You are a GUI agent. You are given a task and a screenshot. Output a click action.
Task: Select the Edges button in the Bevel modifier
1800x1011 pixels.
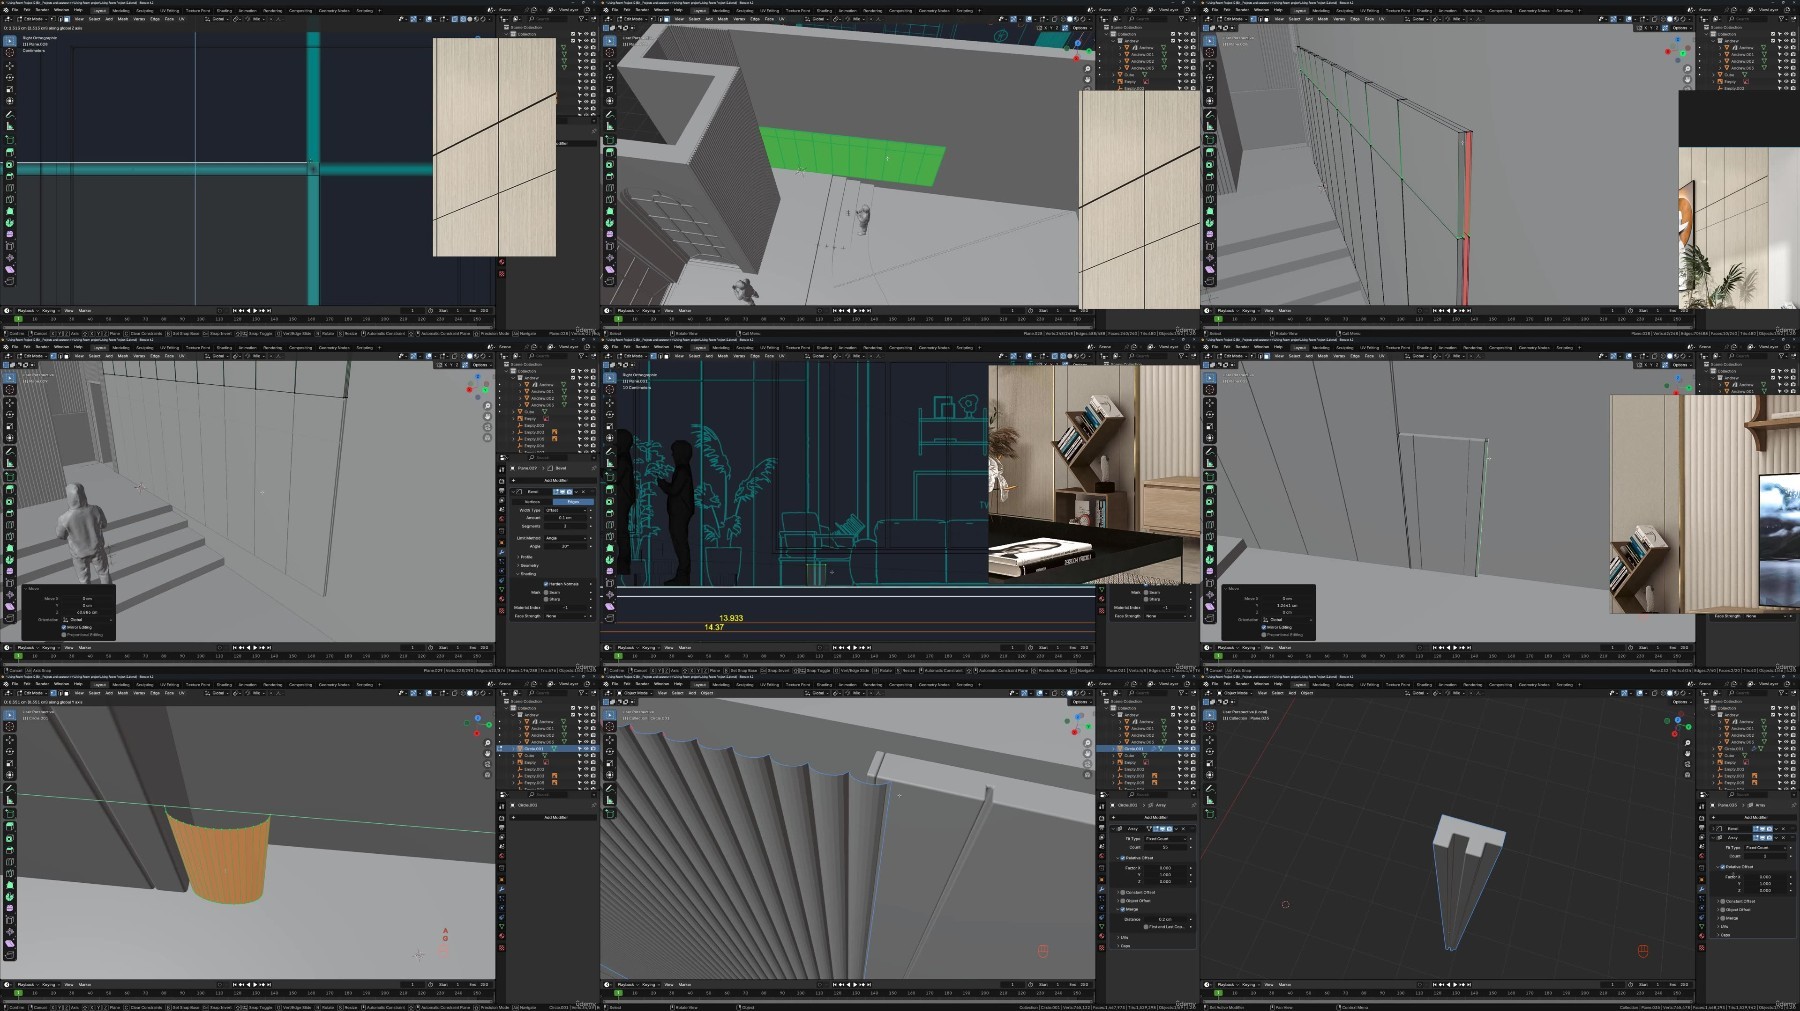(x=573, y=501)
